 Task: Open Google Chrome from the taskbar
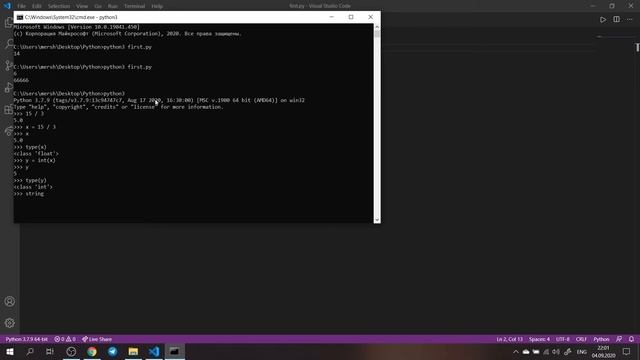click(92, 351)
